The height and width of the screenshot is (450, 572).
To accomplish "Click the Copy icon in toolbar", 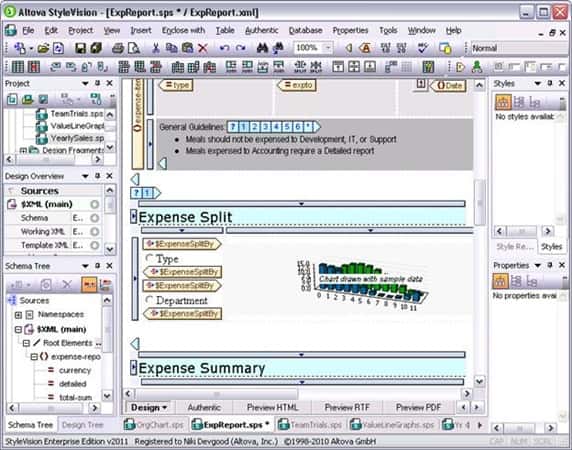I will [x=171, y=48].
